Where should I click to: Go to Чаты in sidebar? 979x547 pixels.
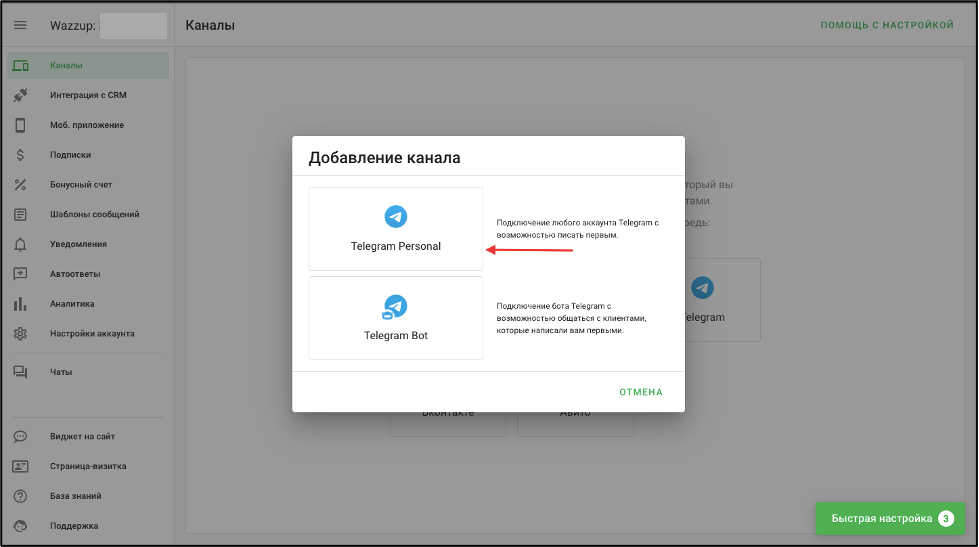(62, 372)
